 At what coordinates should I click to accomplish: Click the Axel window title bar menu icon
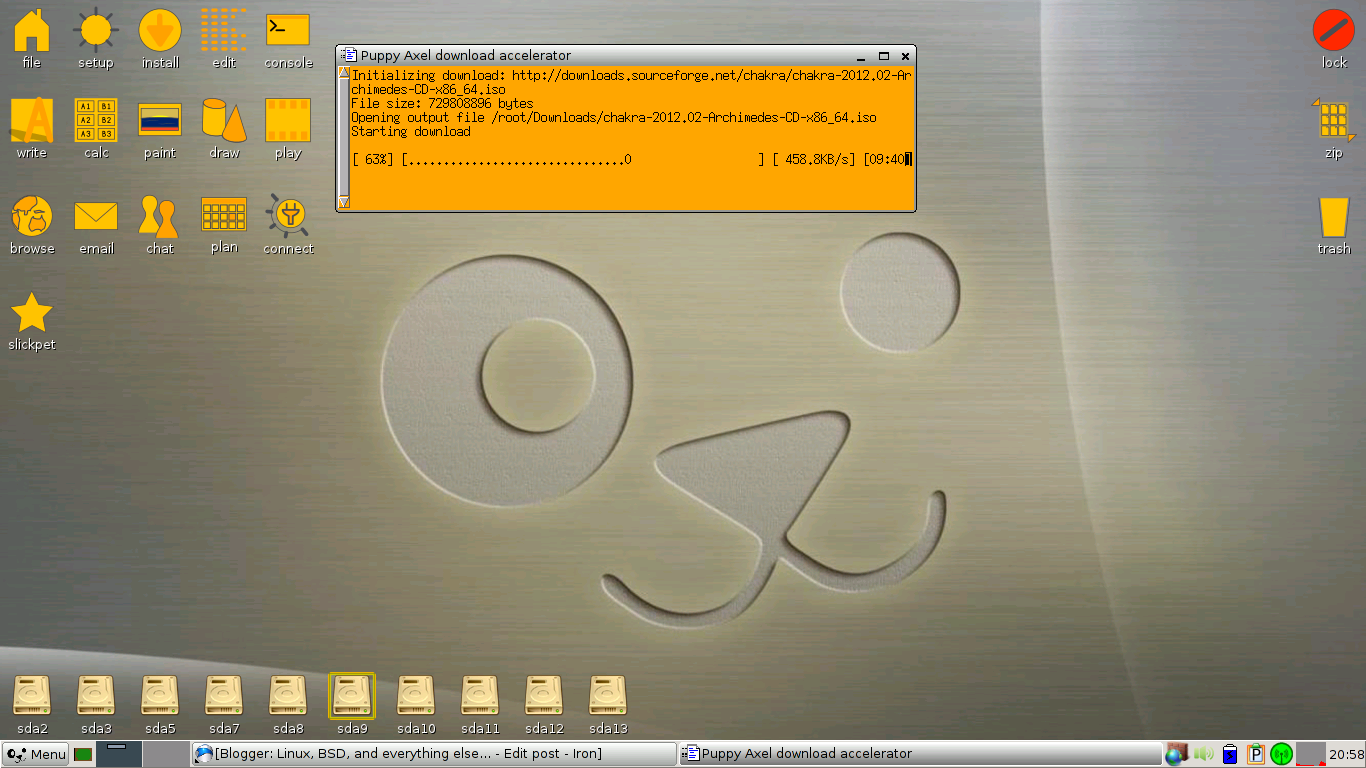click(348, 56)
